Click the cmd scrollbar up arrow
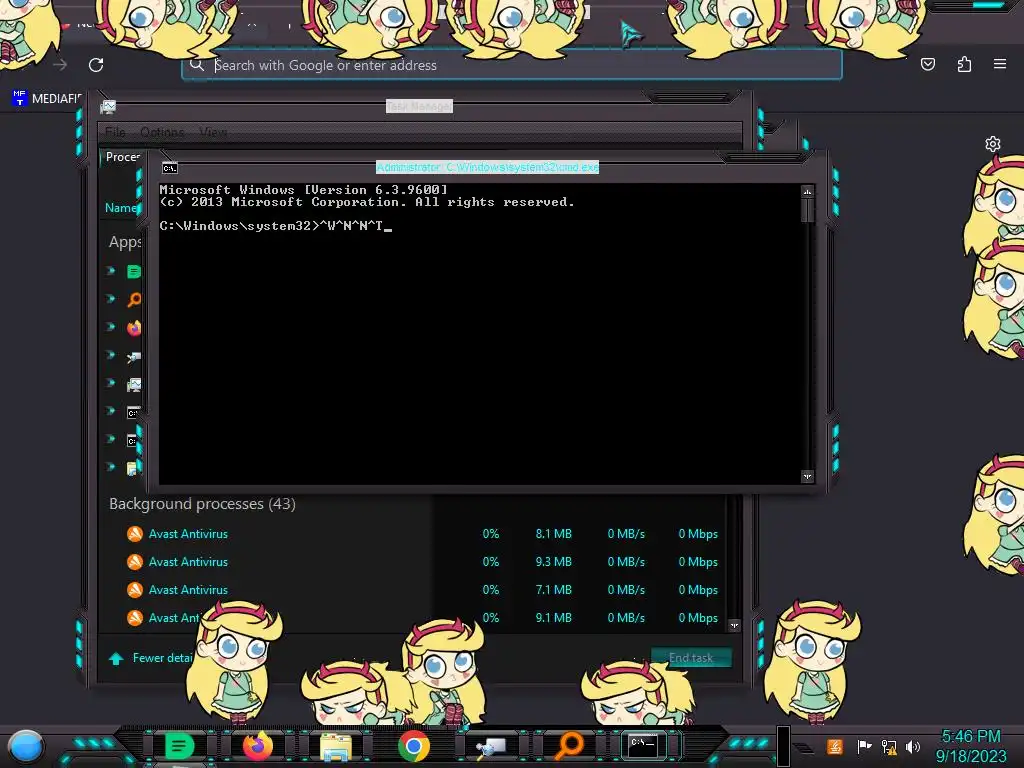 [x=807, y=192]
